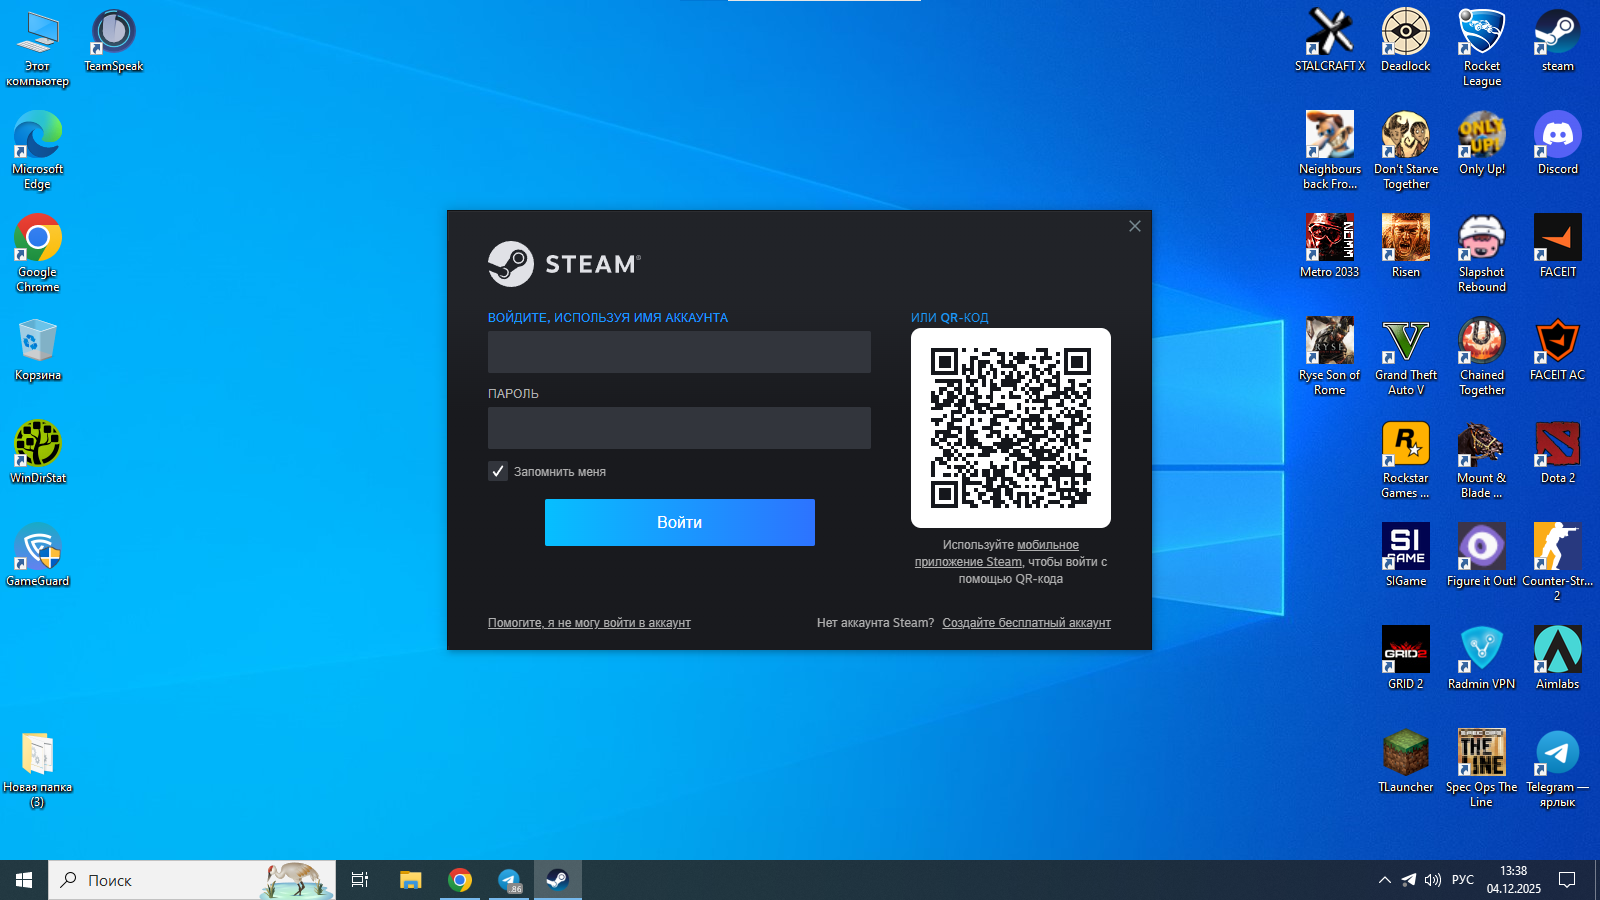Viewport: 1600px width, 900px height.
Task: Open the SIGame desktop icon
Action: [1406, 555]
